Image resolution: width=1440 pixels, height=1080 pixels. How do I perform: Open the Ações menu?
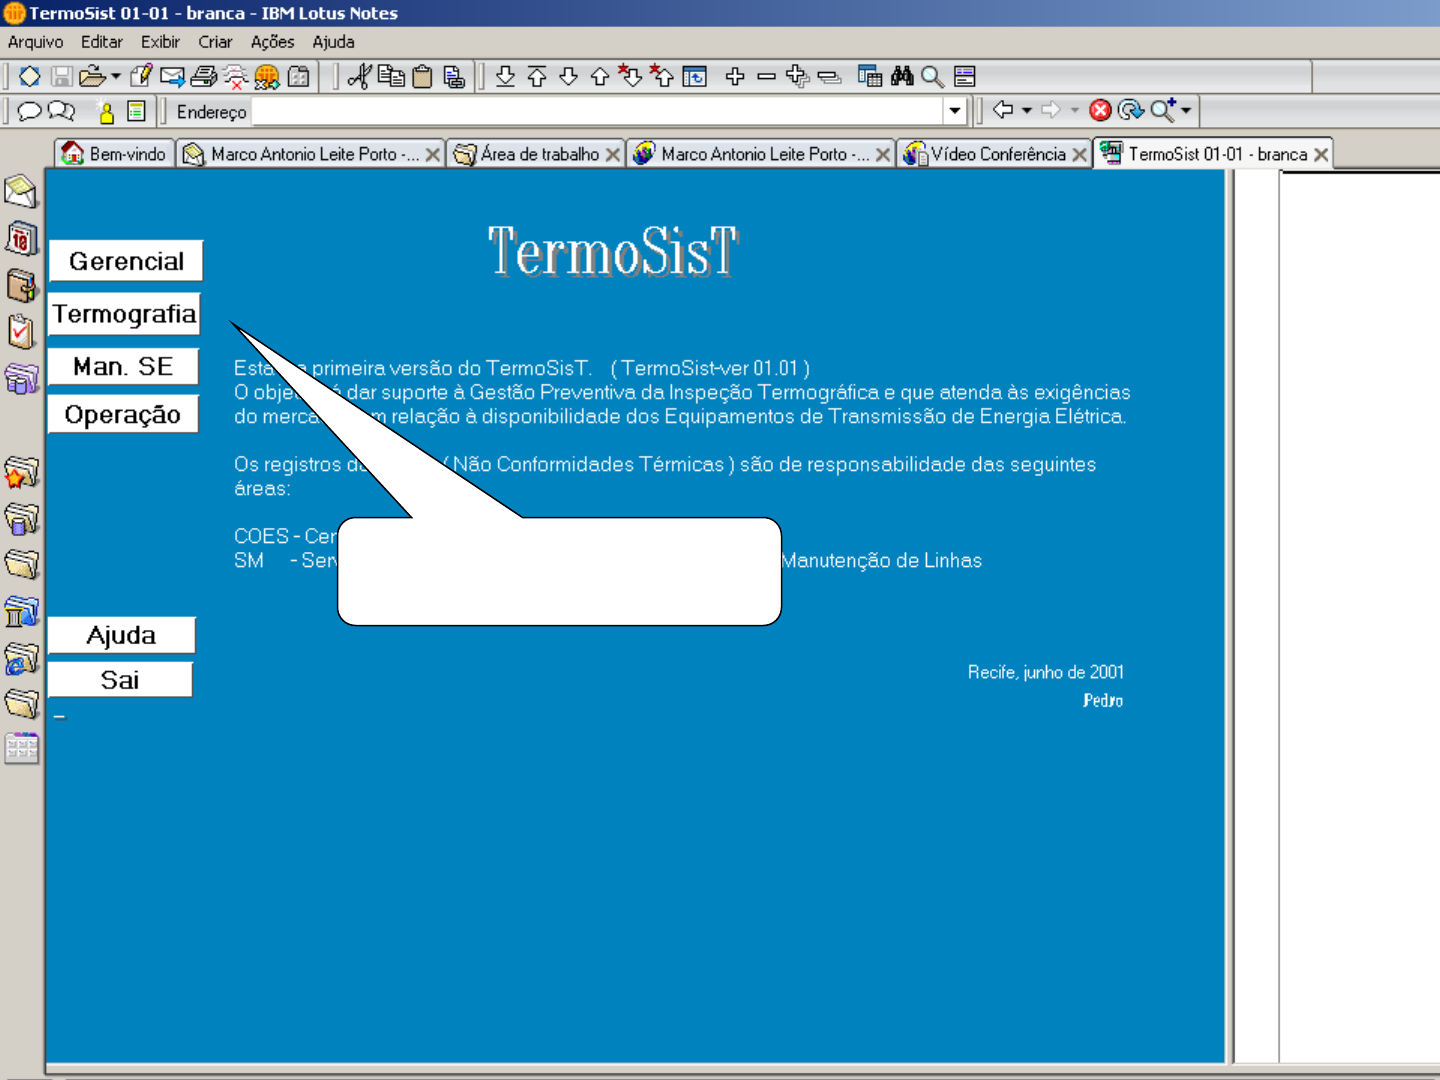(x=272, y=42)
